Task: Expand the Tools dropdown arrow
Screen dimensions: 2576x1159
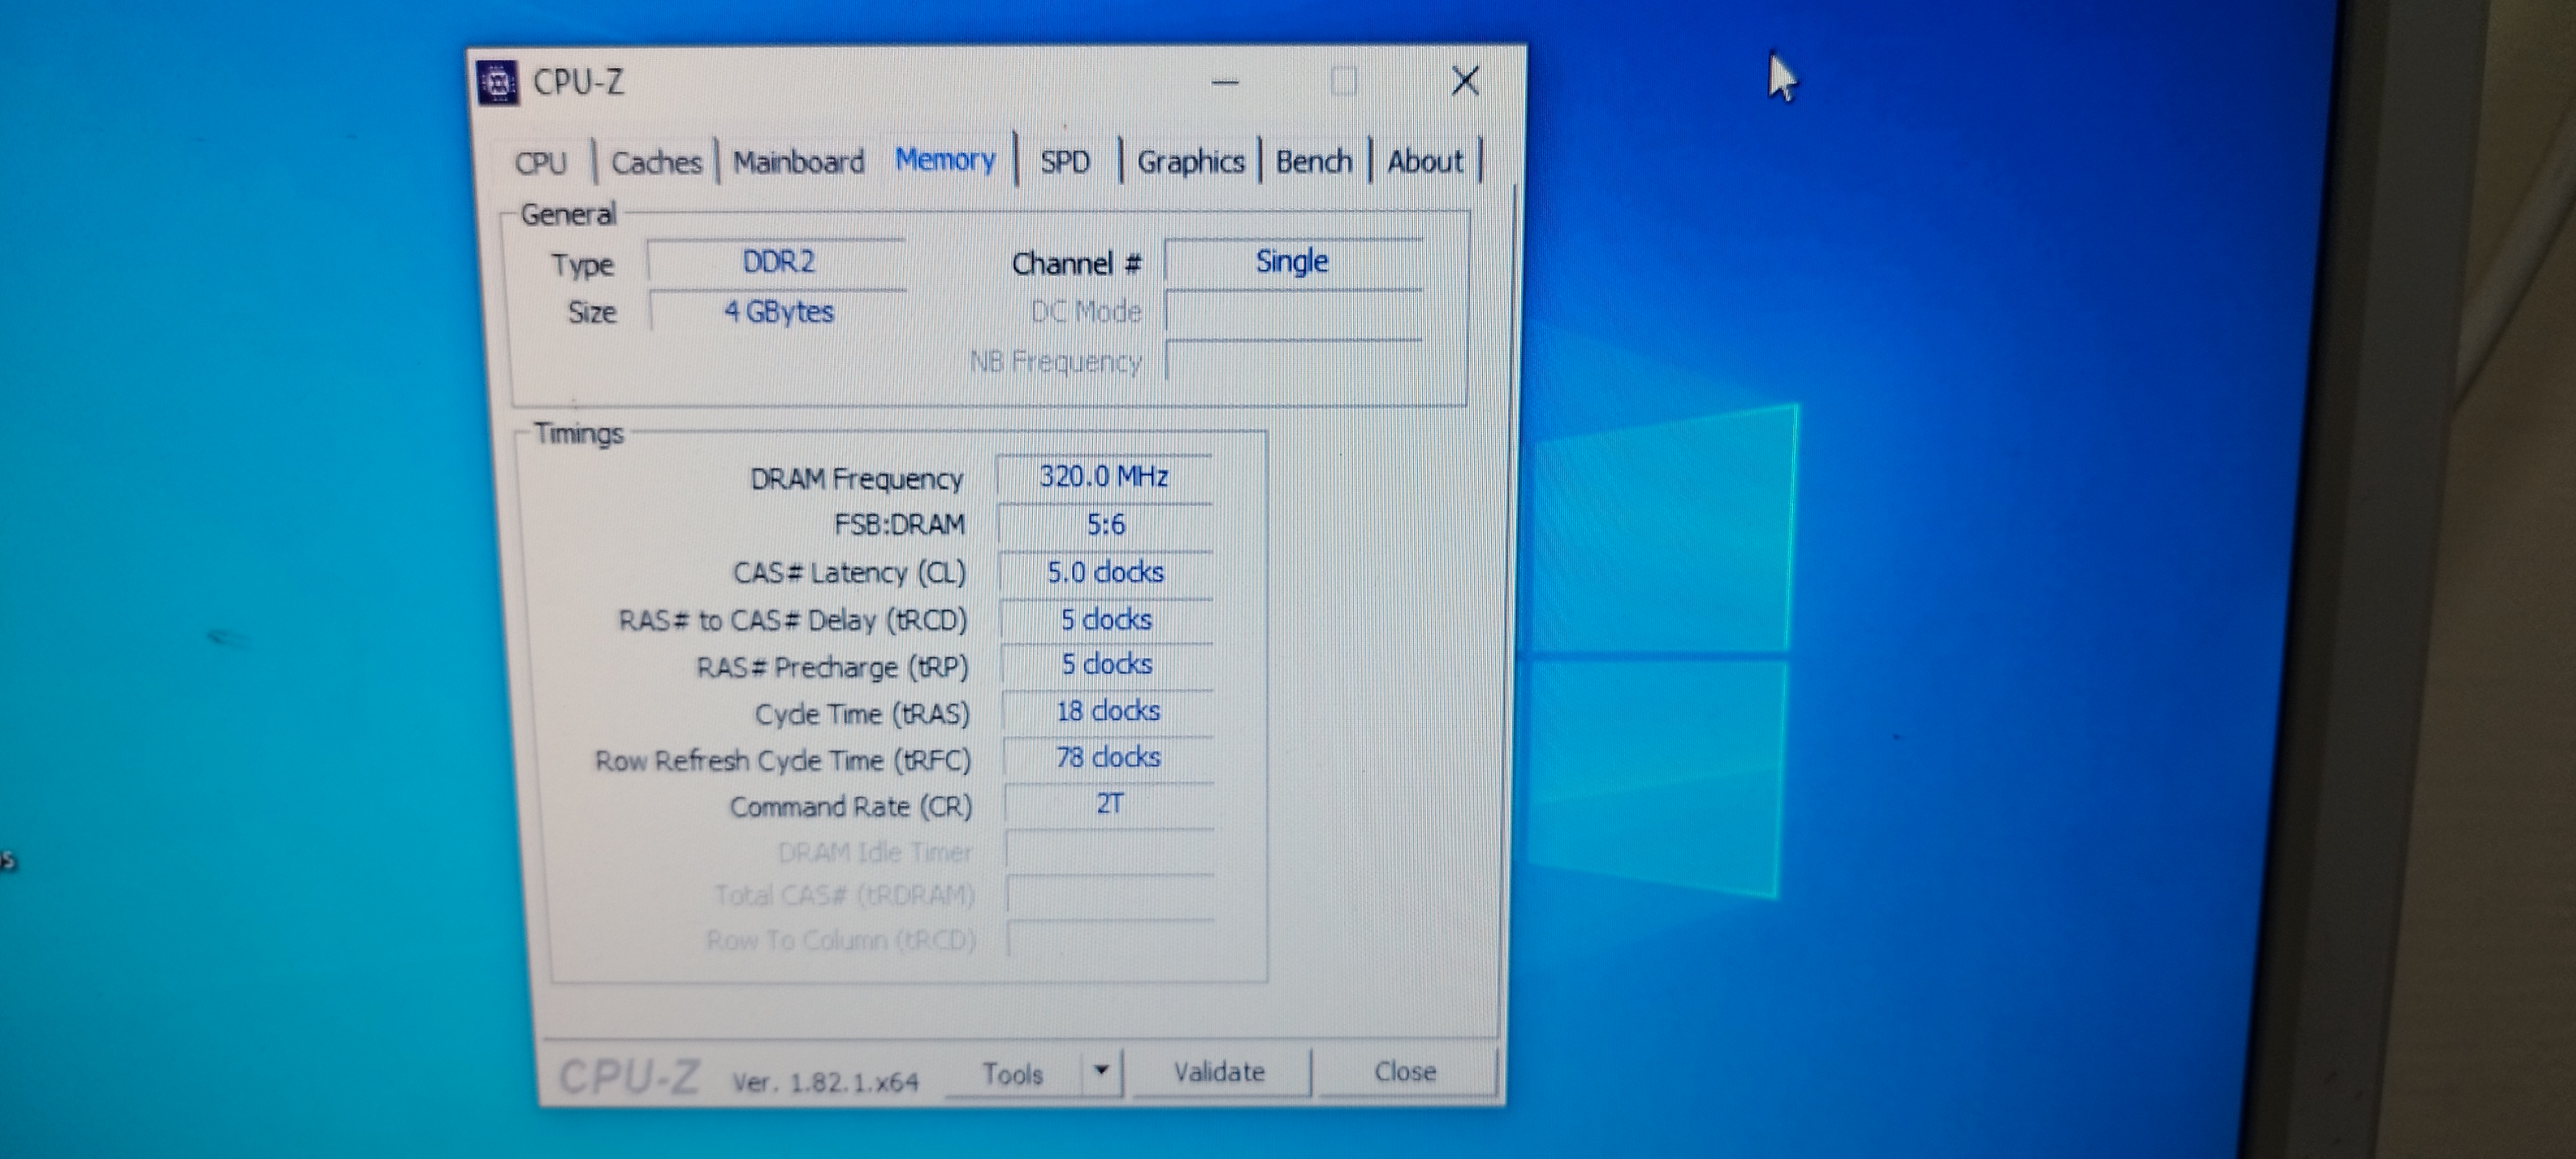Action: click(1101, 1071)
